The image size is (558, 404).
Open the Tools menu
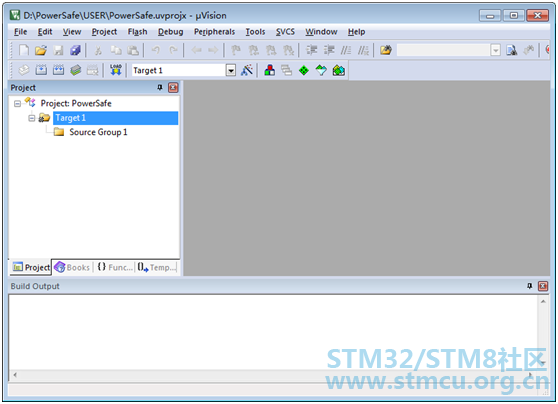[255, 32]
